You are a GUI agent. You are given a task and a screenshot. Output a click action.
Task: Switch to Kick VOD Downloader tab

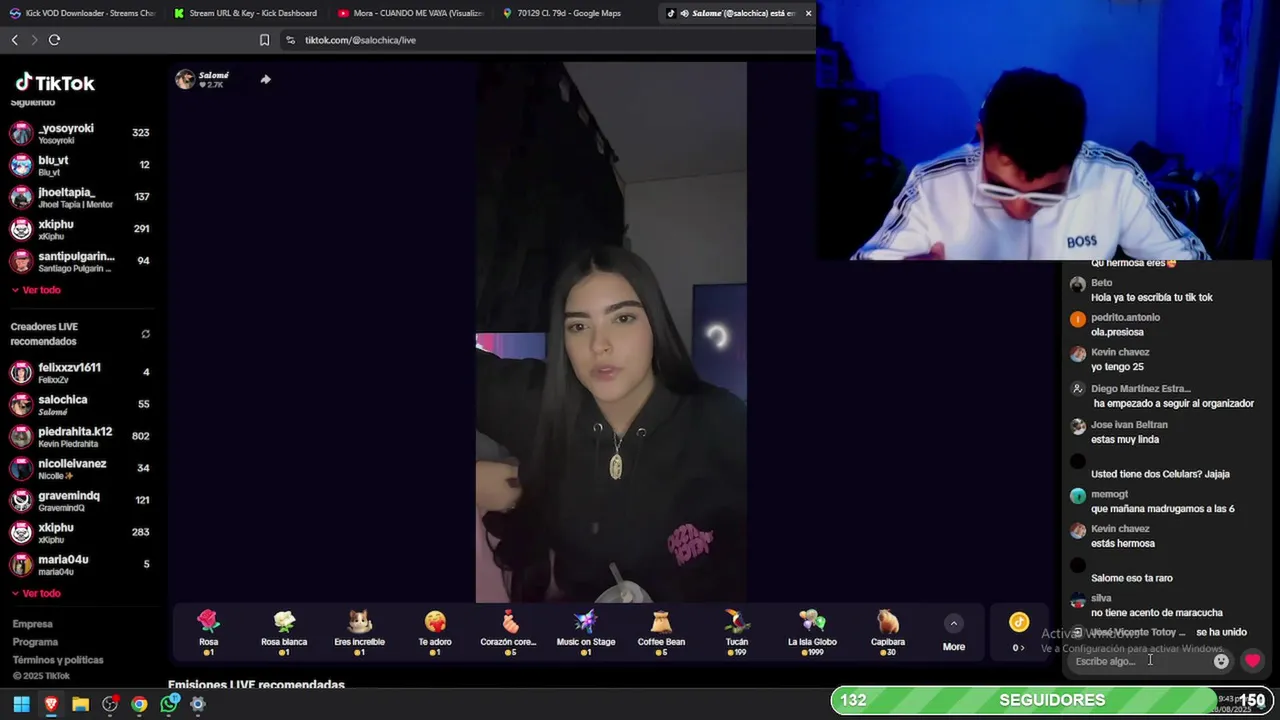tap(82, 13)
